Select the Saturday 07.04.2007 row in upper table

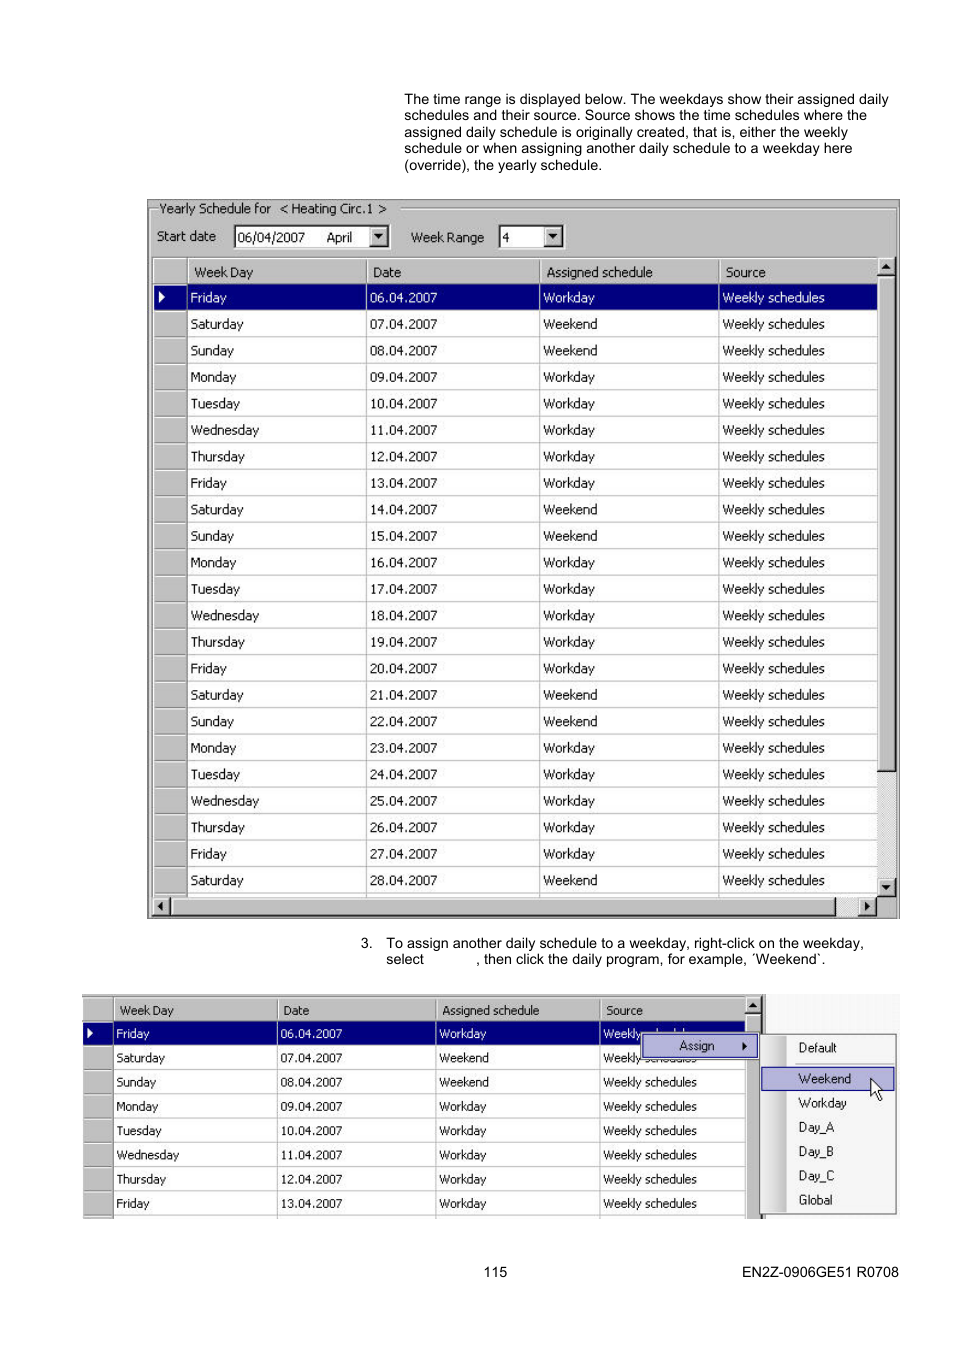point(516,324)
